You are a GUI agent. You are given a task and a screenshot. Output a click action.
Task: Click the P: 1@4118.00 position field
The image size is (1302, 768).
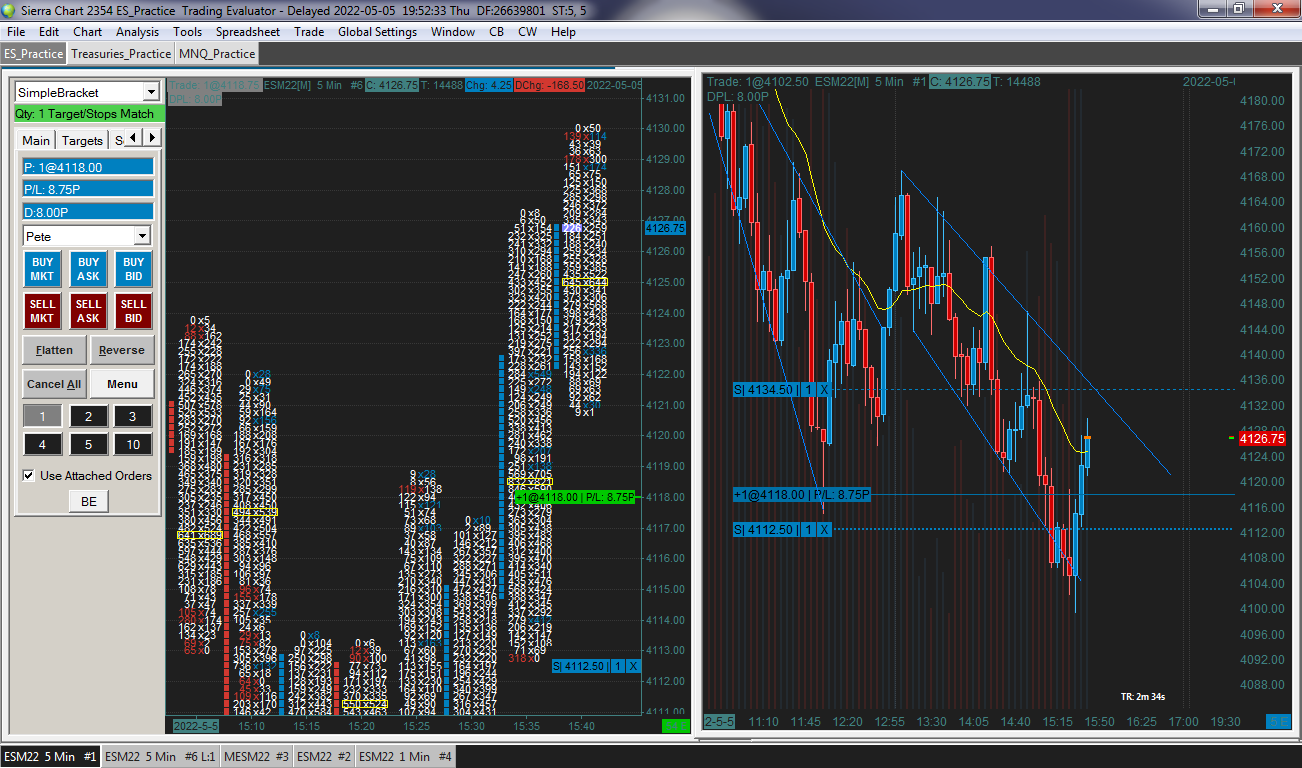point(88,167)
